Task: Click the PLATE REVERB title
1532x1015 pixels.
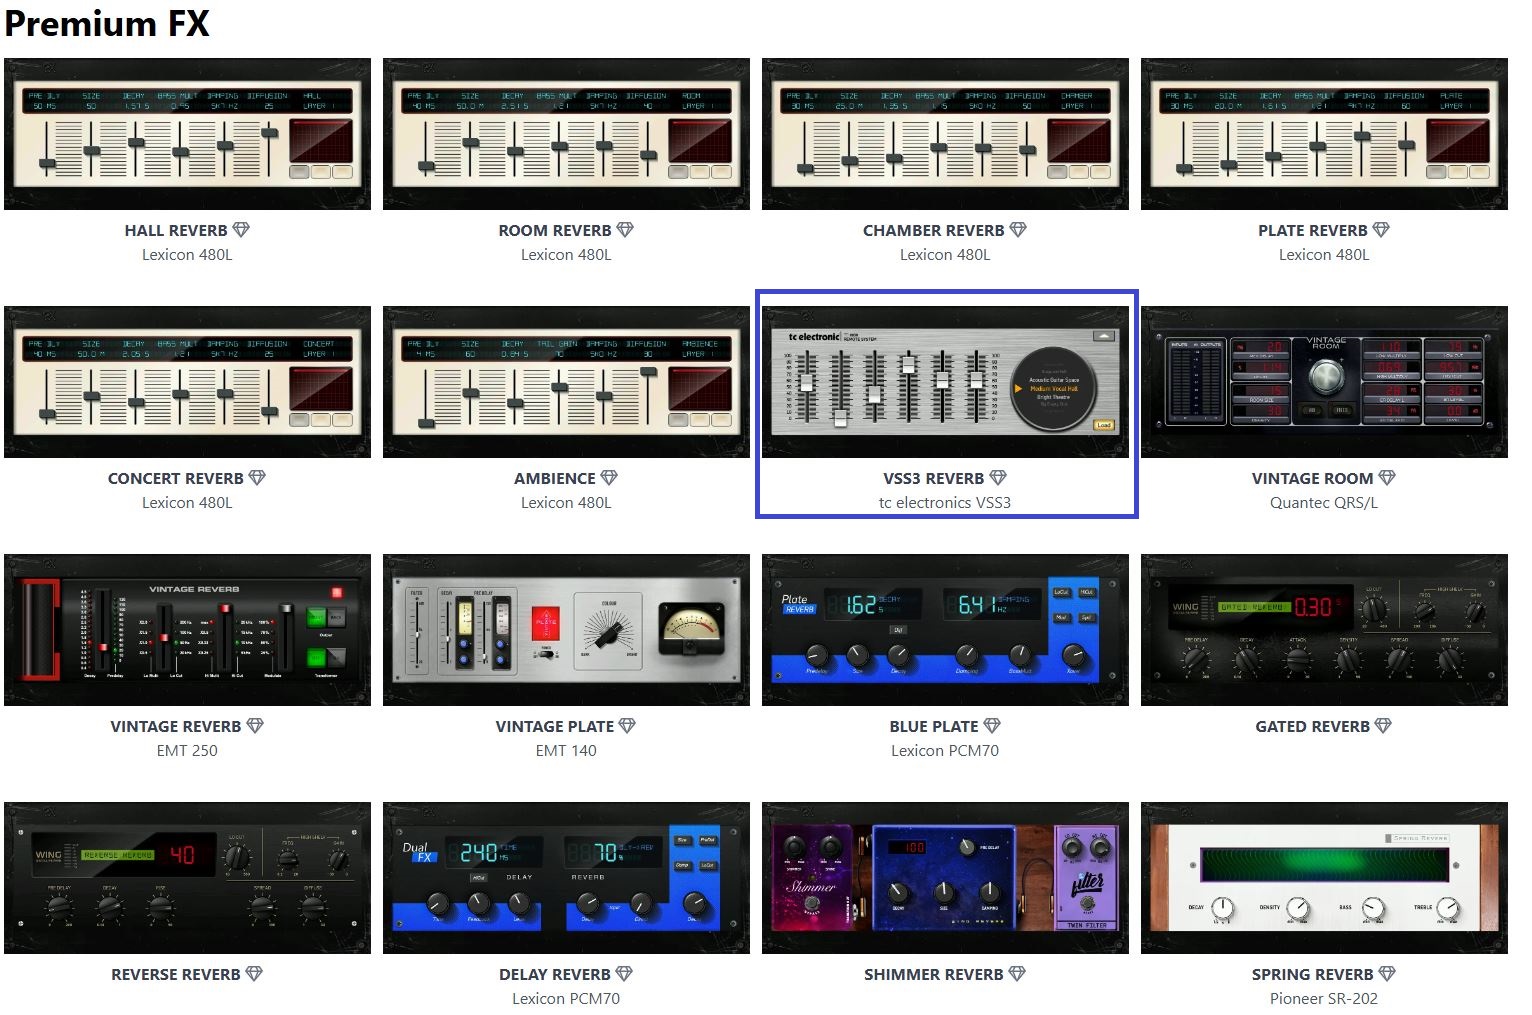Action: pos(1313,231)
